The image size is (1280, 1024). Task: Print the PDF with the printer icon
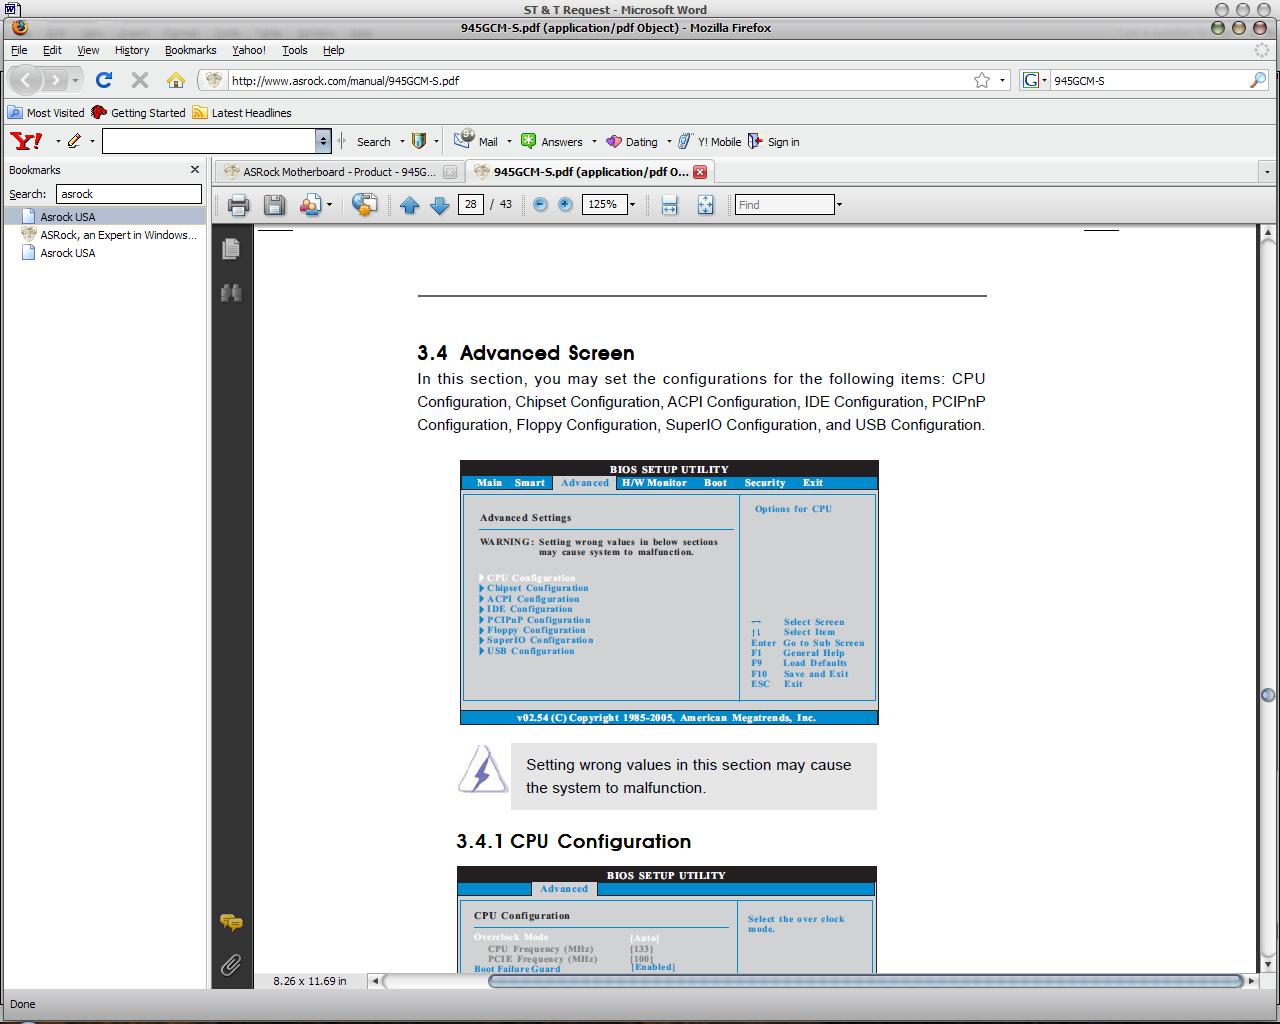(238, 205)
